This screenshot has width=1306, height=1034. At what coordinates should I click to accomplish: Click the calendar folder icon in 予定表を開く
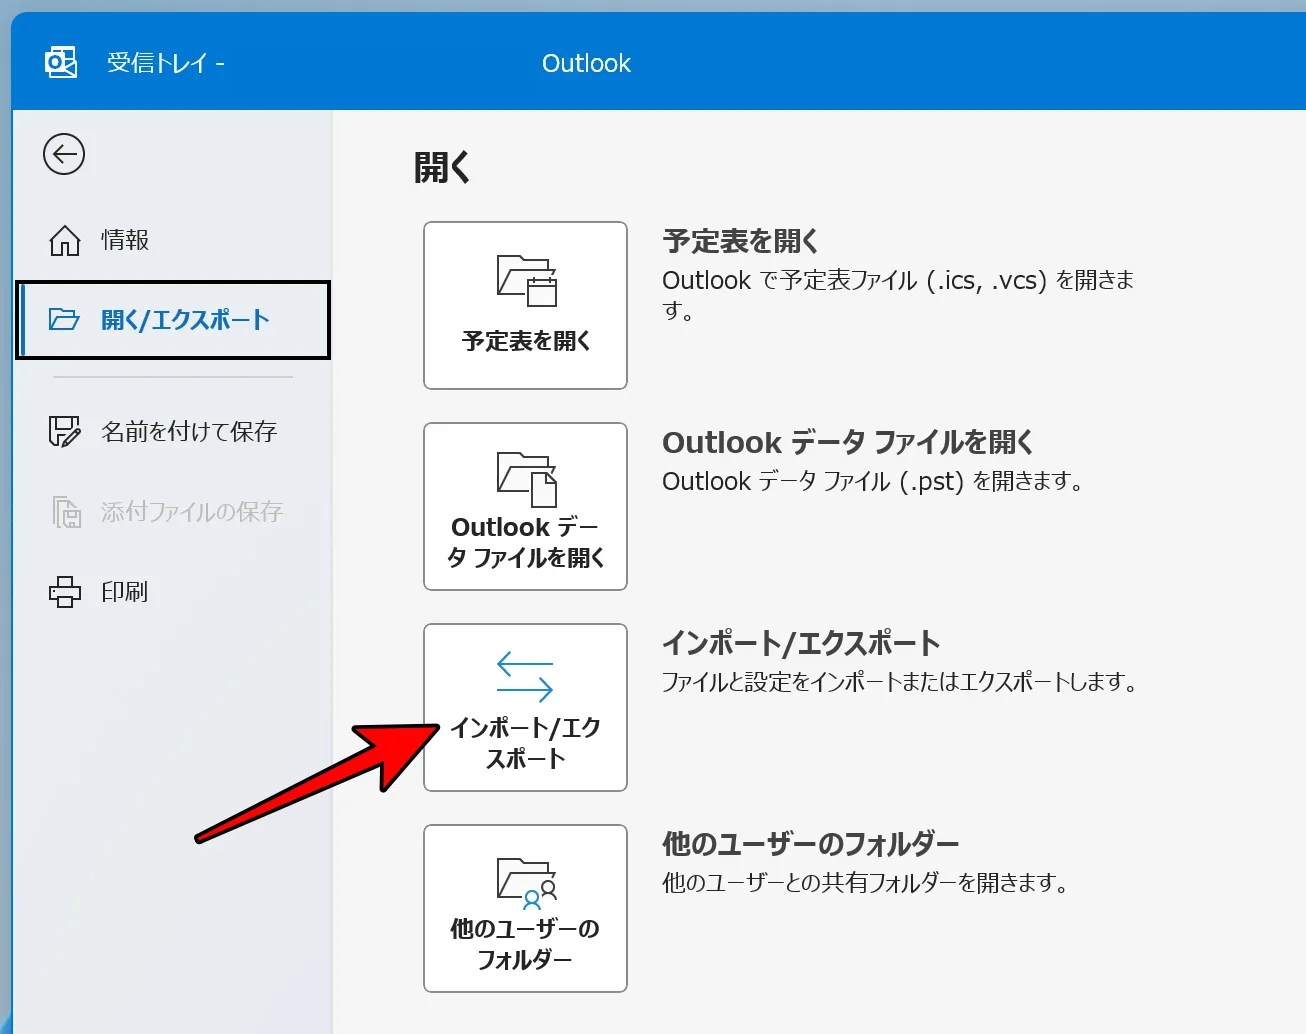click(x=526, y=281)
